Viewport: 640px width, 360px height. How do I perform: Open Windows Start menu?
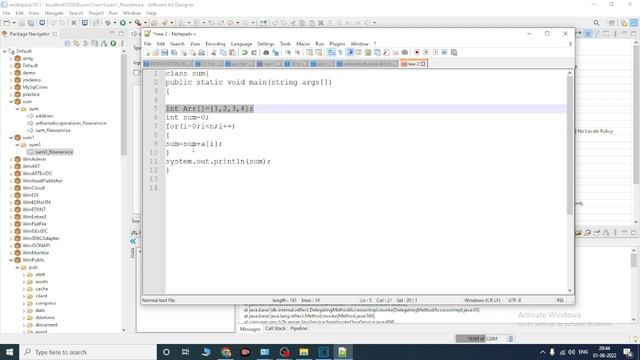click(9, 352)
